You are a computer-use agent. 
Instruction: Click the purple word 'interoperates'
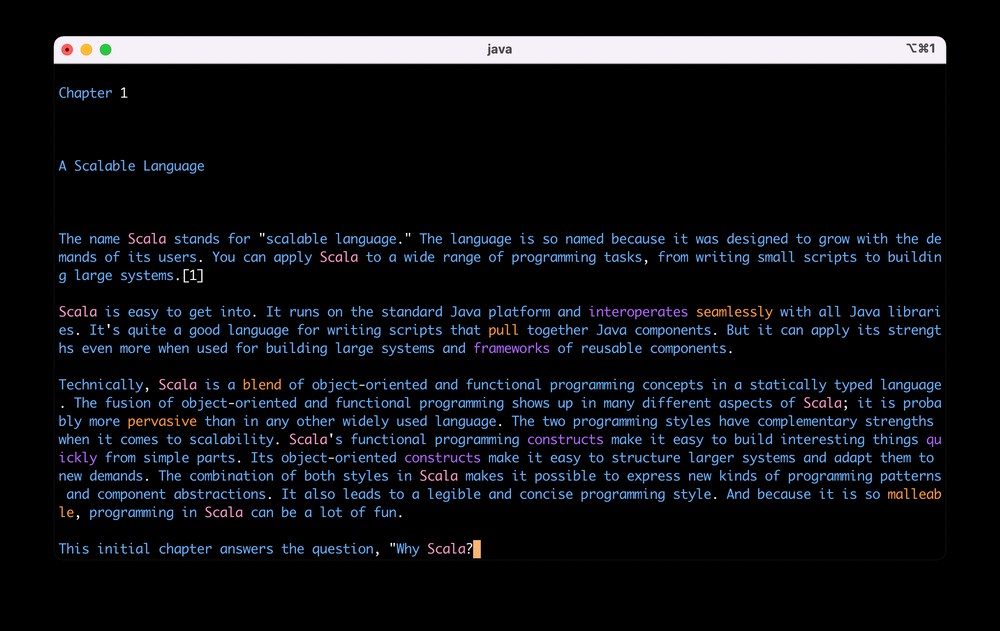point(638,312)
